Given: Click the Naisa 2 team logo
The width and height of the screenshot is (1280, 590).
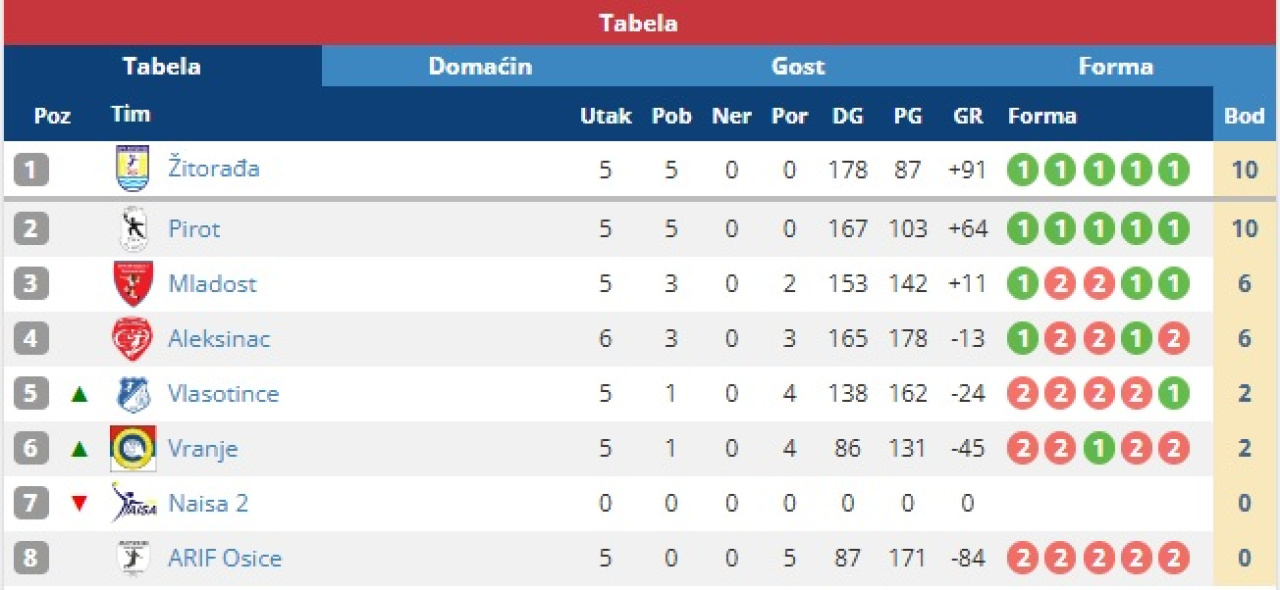Looking at the screenshot, I should pyautogui.click(x=133, y=503).
